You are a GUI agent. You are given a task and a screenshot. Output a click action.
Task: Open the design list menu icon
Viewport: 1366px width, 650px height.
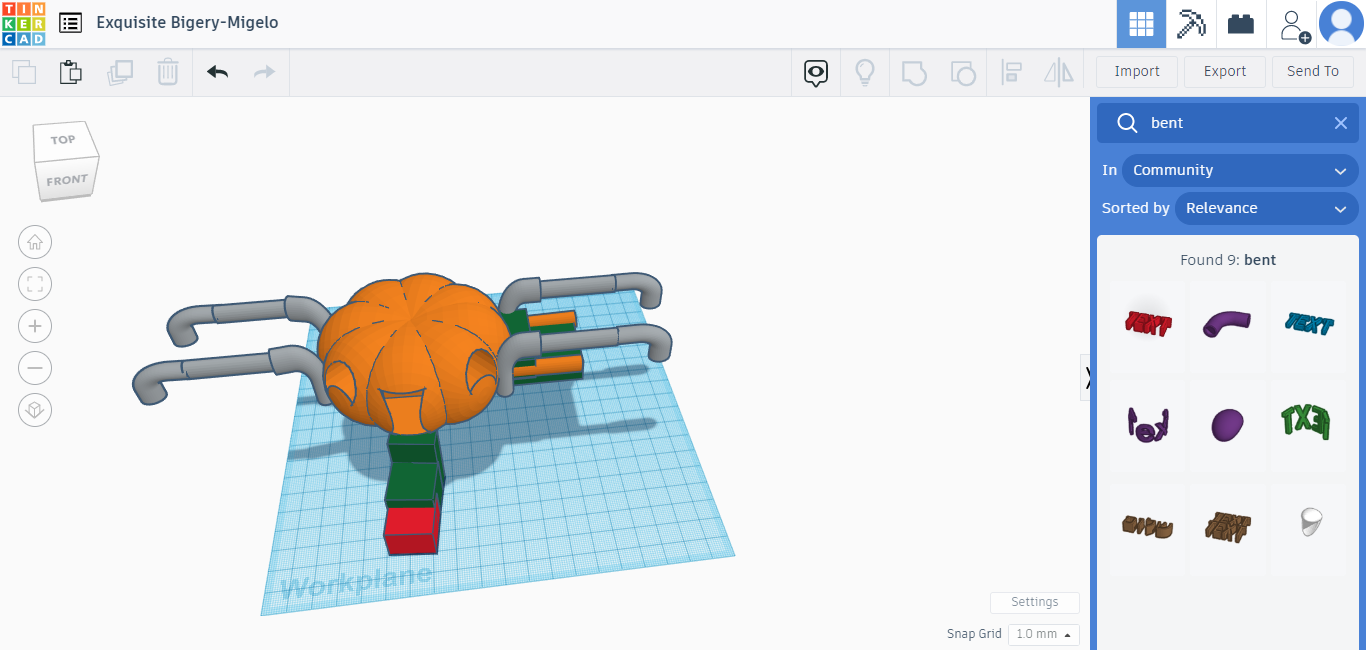[70, 23]
